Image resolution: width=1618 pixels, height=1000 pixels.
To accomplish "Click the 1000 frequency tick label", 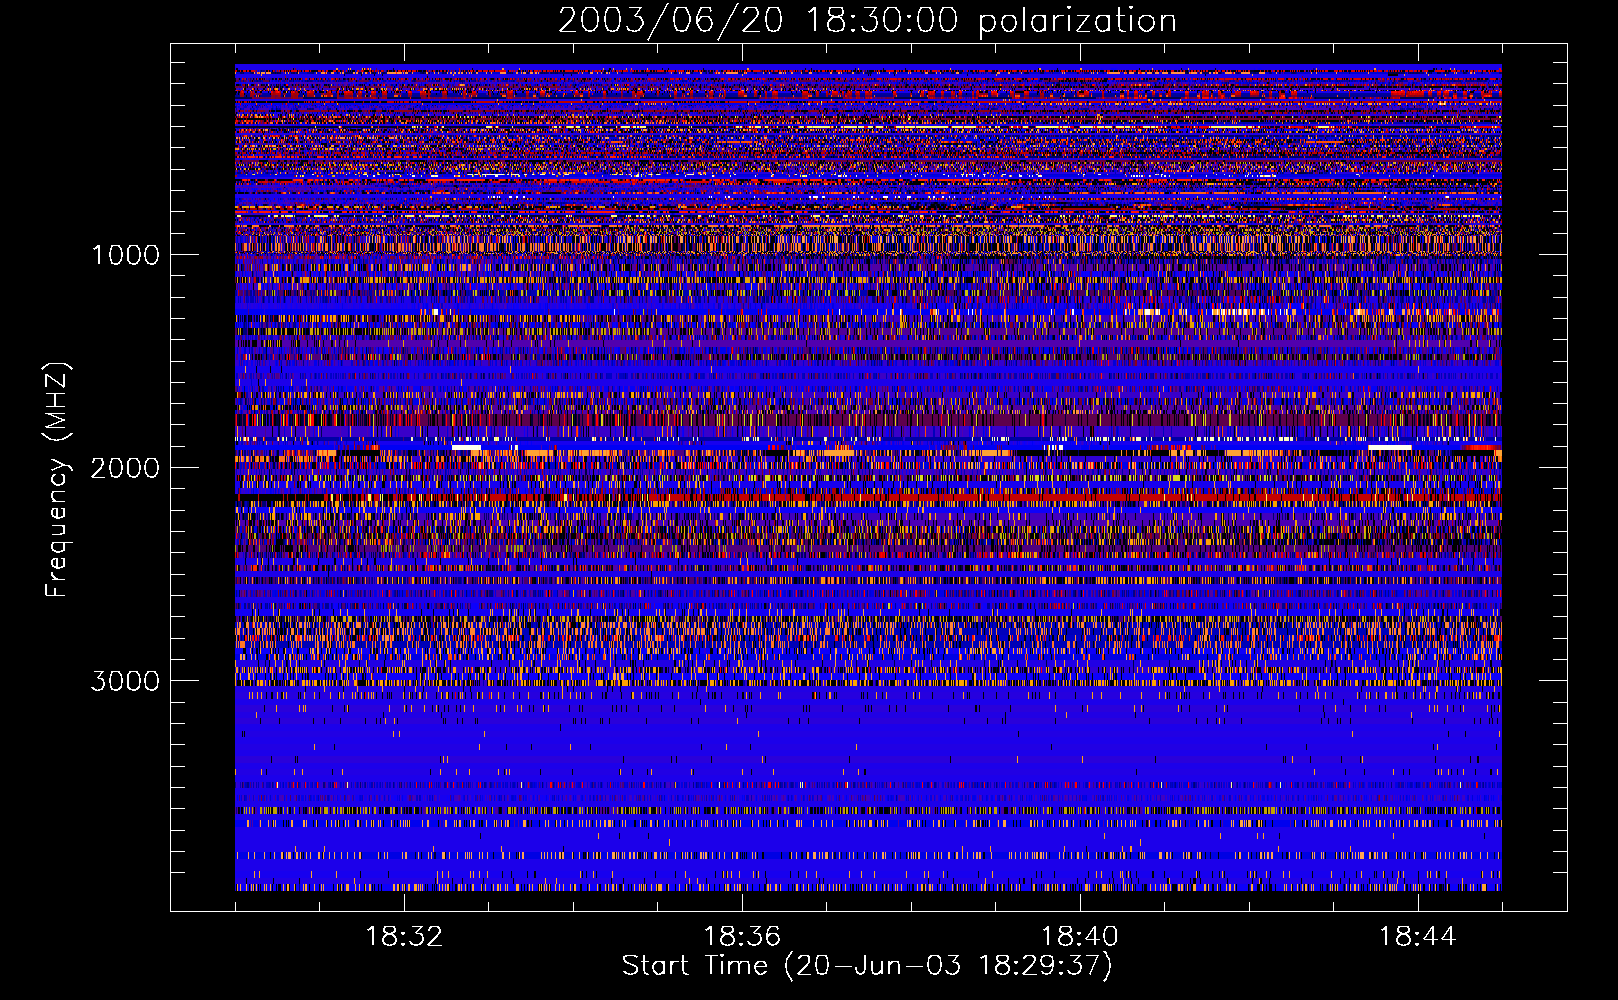I will (126, 255).
